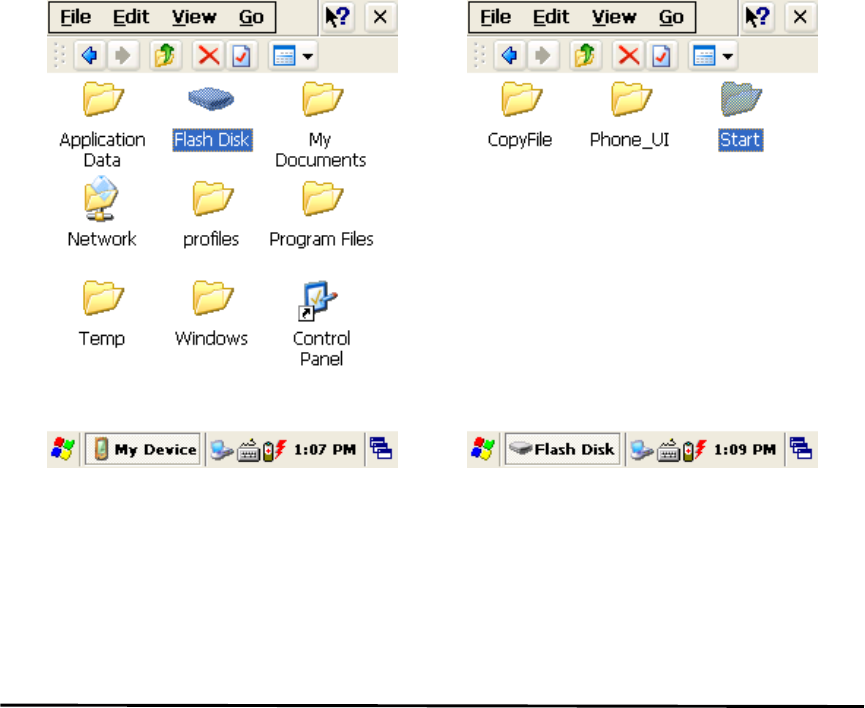This screenshot has width=865, height=708.
Task: Click the My Device taskbar button
Action: click(x=142, y=449)
